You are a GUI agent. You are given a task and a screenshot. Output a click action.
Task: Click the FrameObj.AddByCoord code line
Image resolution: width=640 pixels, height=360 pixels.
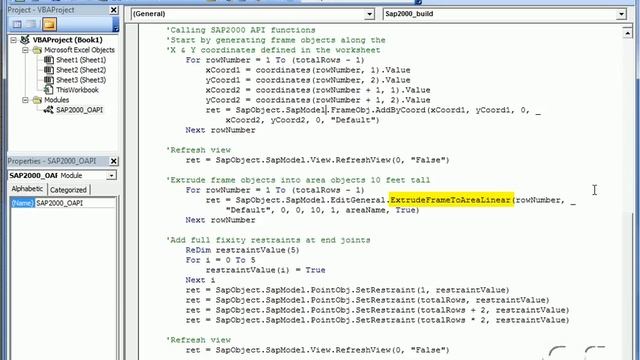(x=373, y=110)
